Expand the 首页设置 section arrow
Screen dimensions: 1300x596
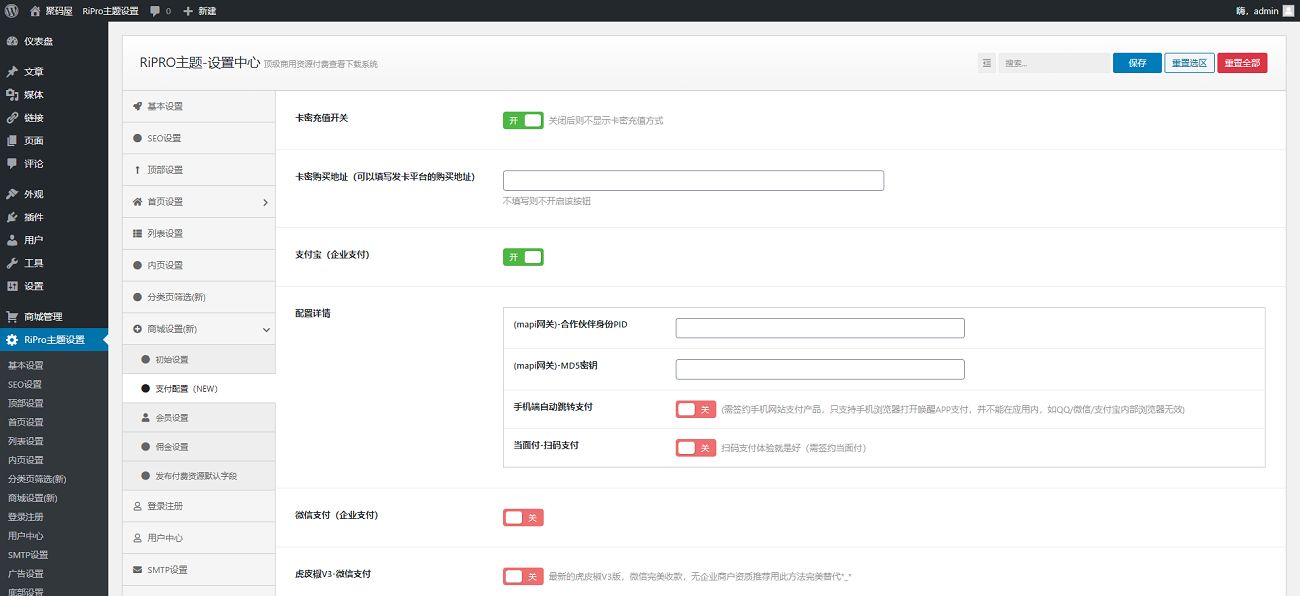(x=265, y=202)
